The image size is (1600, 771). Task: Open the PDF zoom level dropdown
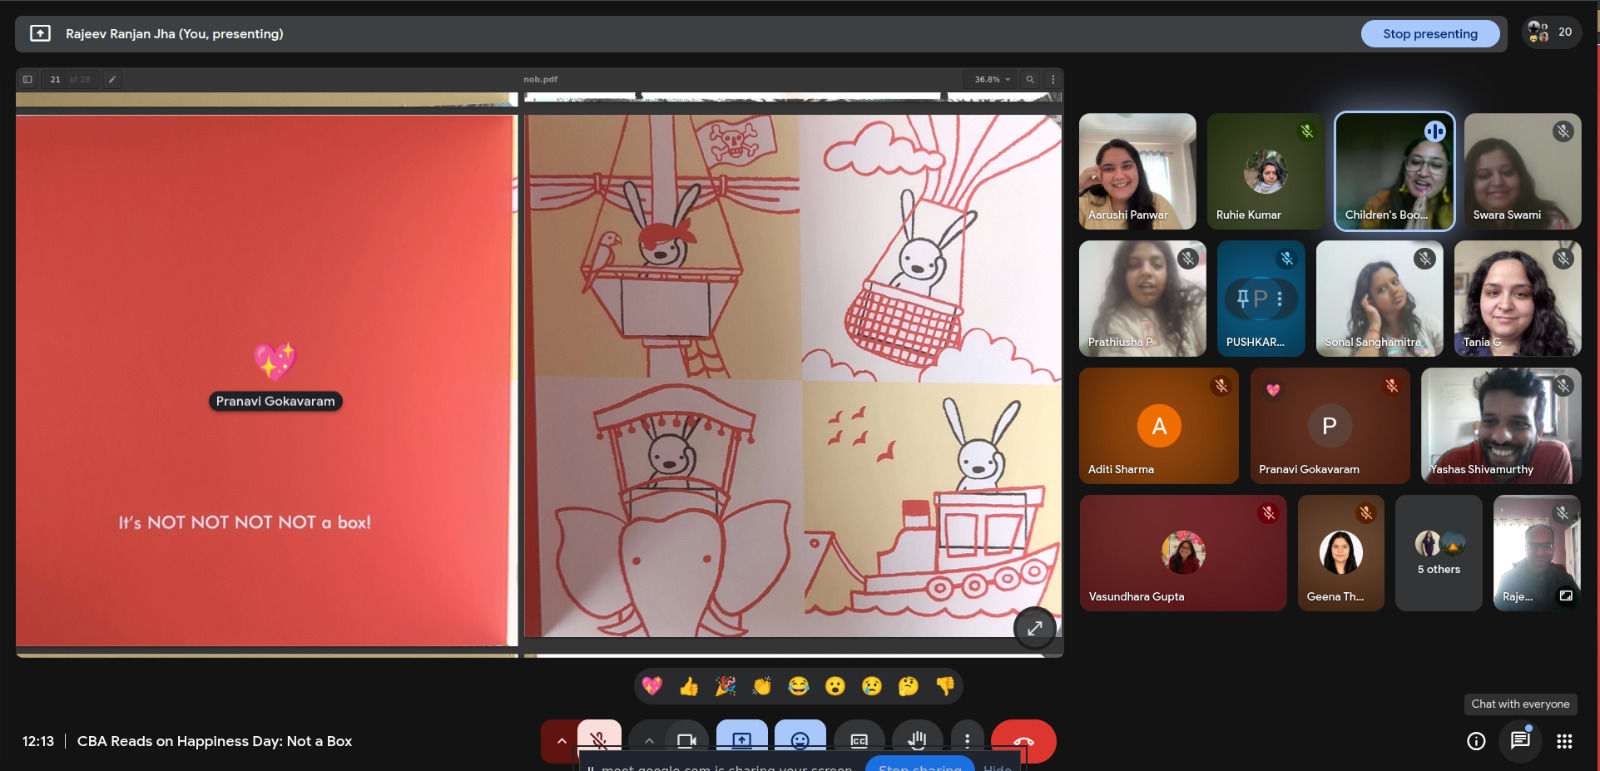992,79
